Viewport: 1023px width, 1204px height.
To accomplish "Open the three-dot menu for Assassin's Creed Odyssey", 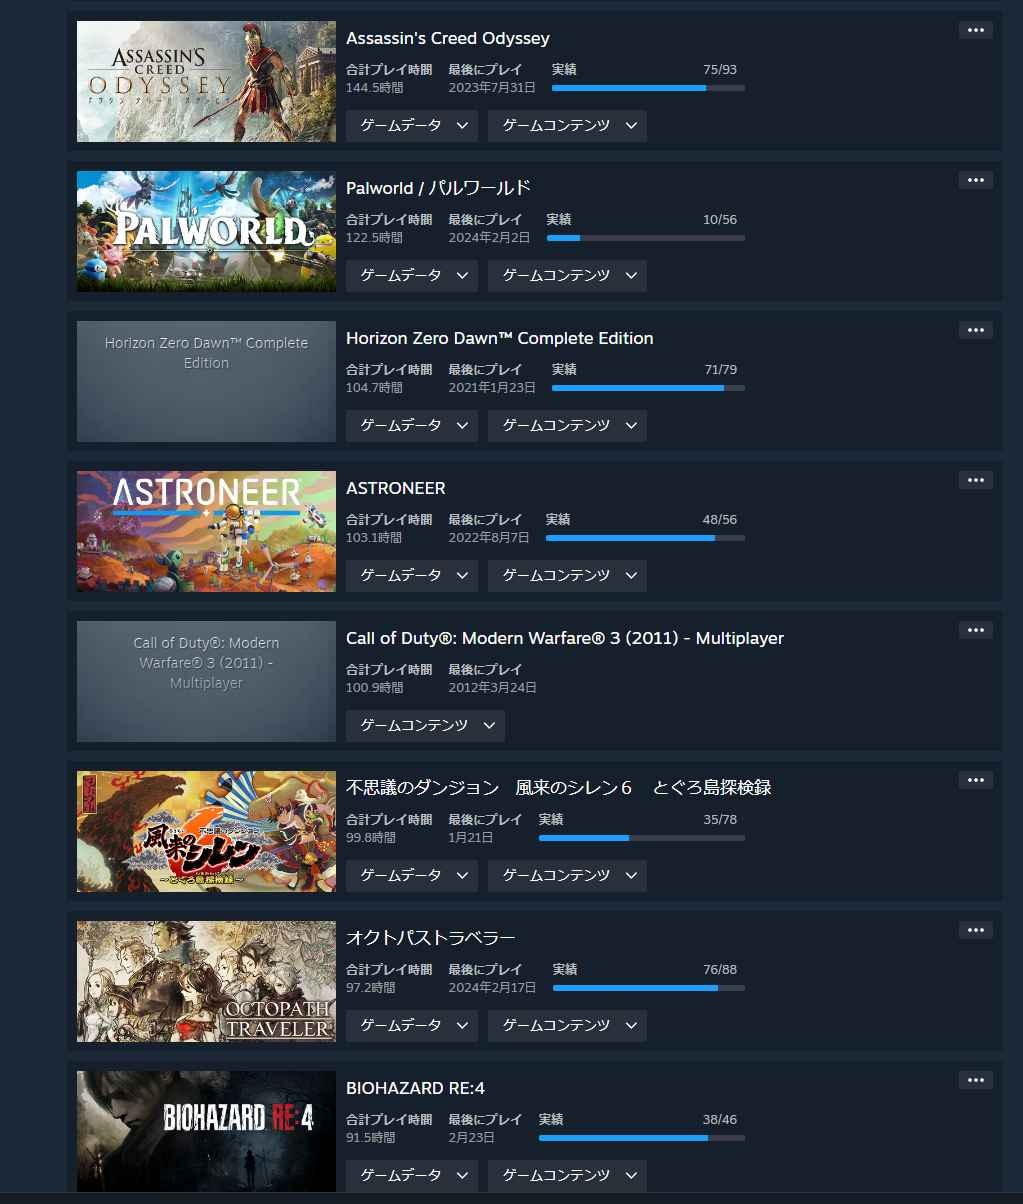I will point(975,30).
